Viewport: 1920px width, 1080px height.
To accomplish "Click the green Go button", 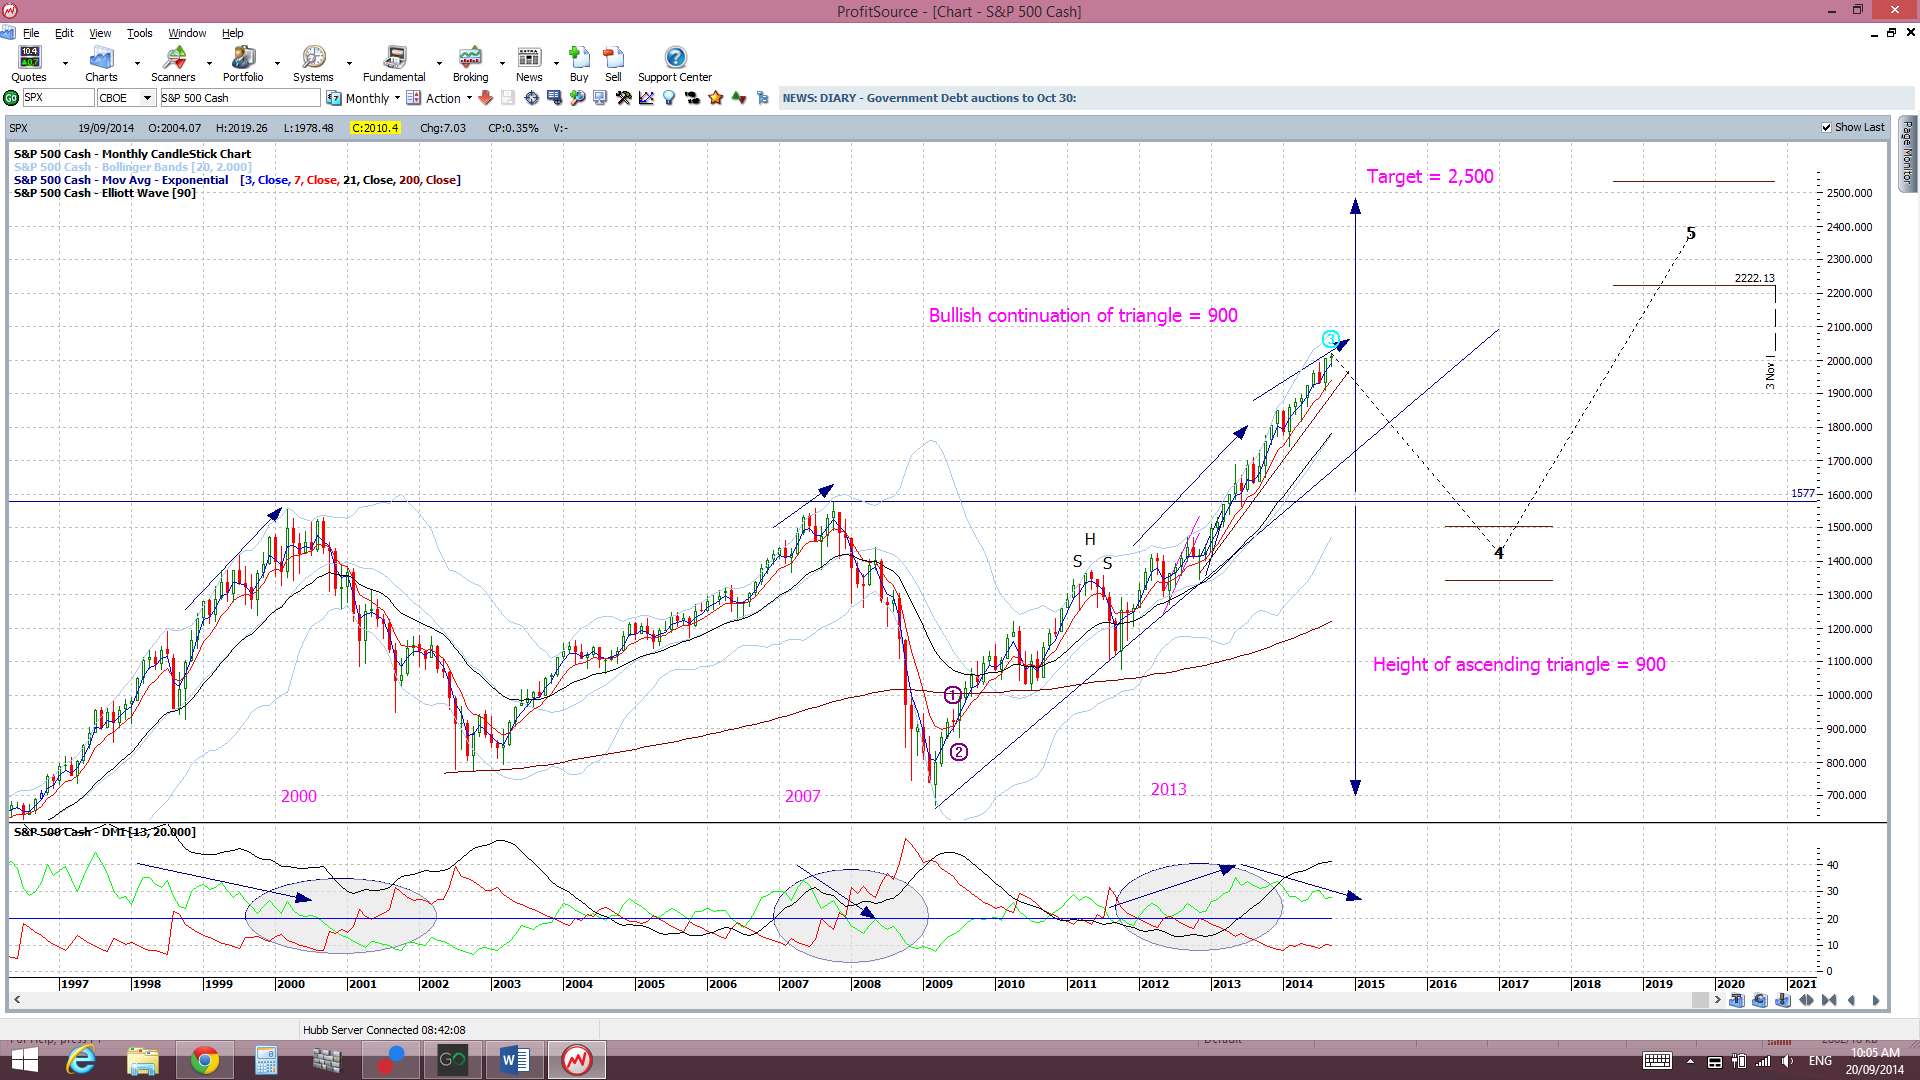I will click(x=11, y=98).
